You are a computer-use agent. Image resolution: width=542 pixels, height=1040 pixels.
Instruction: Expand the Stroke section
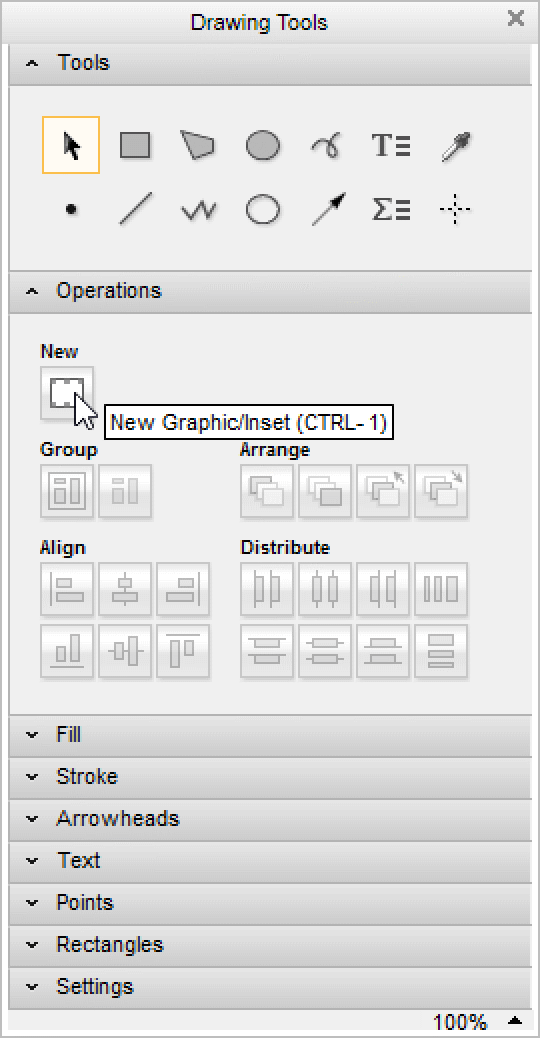[271, 777]
